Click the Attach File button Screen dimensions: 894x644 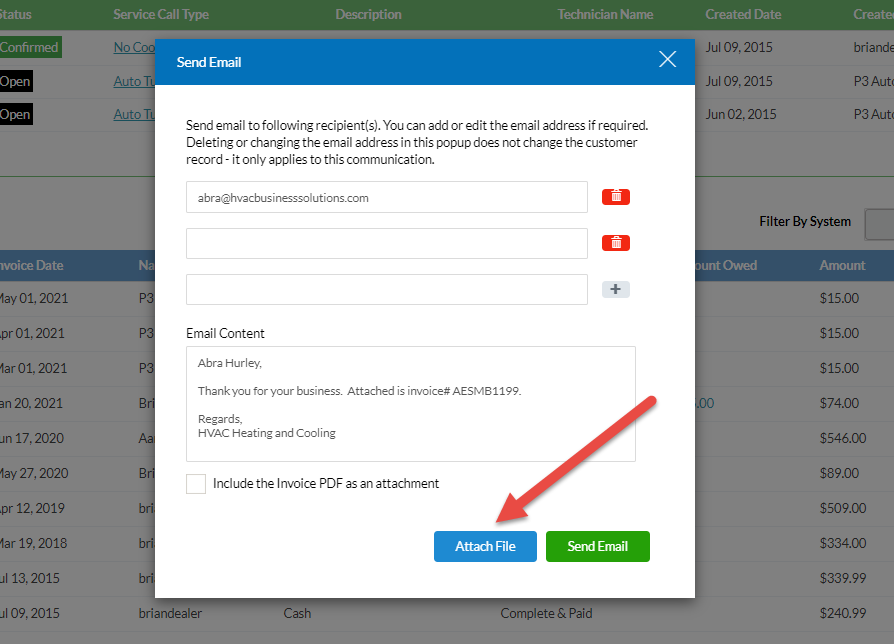[485, 546]
